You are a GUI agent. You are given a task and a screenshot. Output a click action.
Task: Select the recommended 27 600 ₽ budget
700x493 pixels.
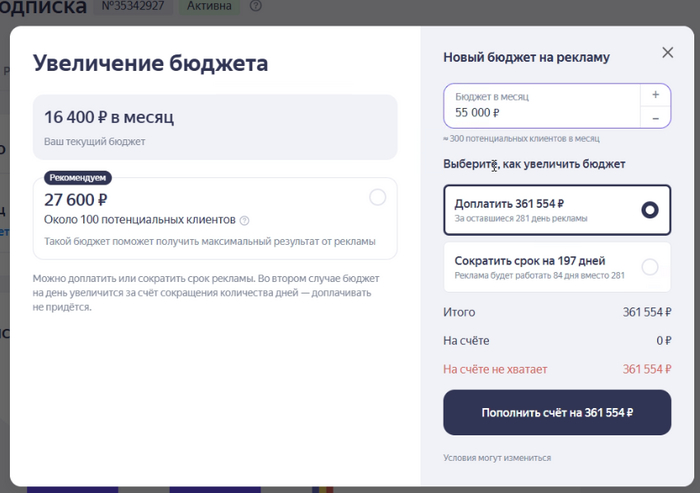pyautogui.click(x=377, y=198)
